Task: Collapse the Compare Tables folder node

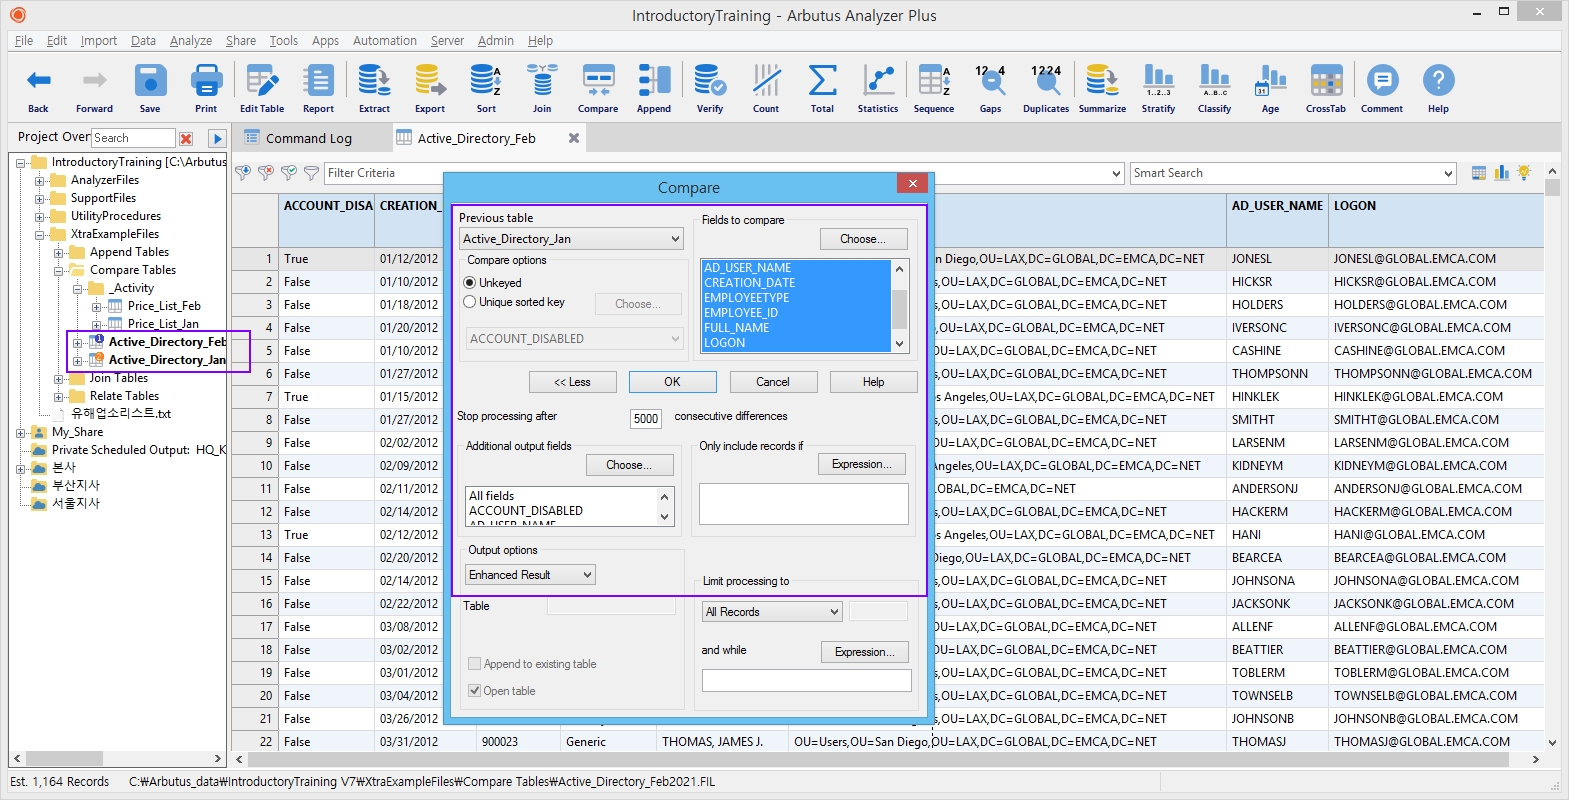Action: (x=59, y=271)
